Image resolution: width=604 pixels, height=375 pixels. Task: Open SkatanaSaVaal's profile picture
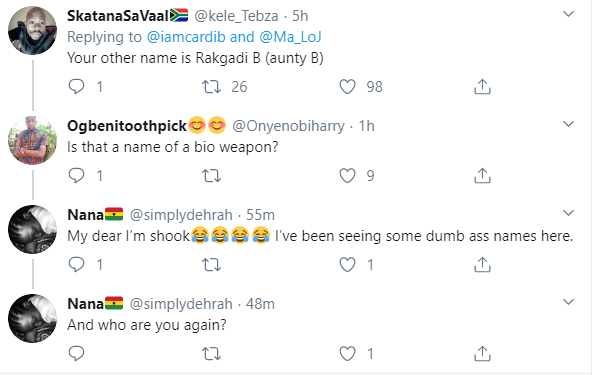point(32,30)
